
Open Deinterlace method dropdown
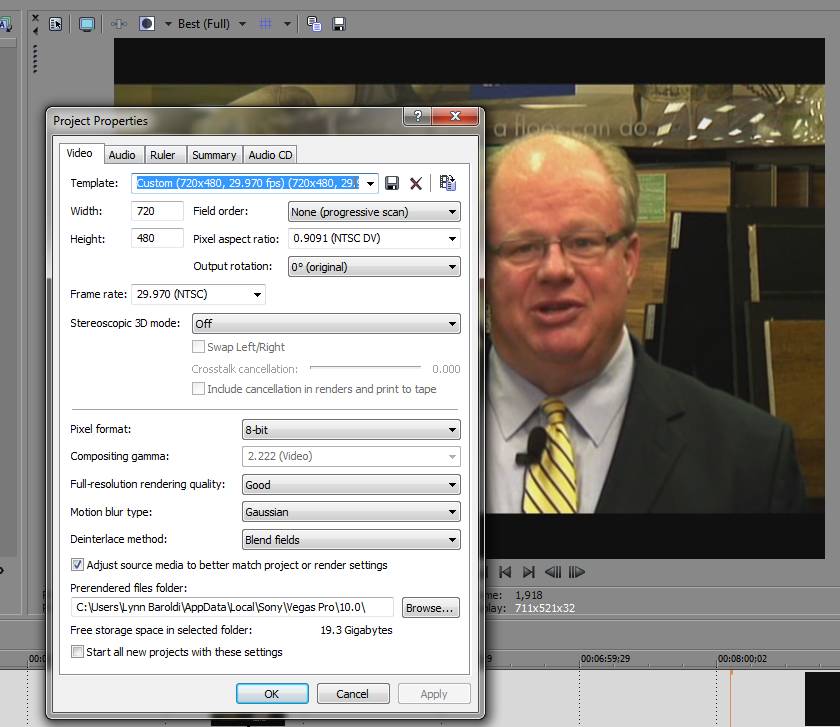pos(351,539)
